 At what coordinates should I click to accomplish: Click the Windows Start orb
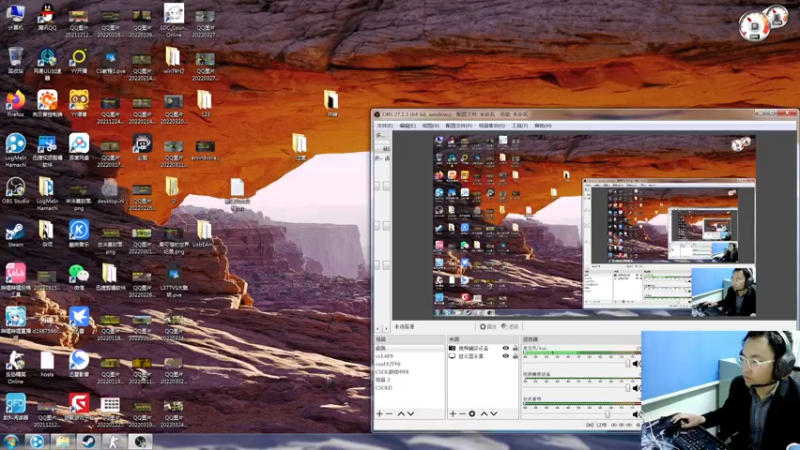[x=10, y=441]
